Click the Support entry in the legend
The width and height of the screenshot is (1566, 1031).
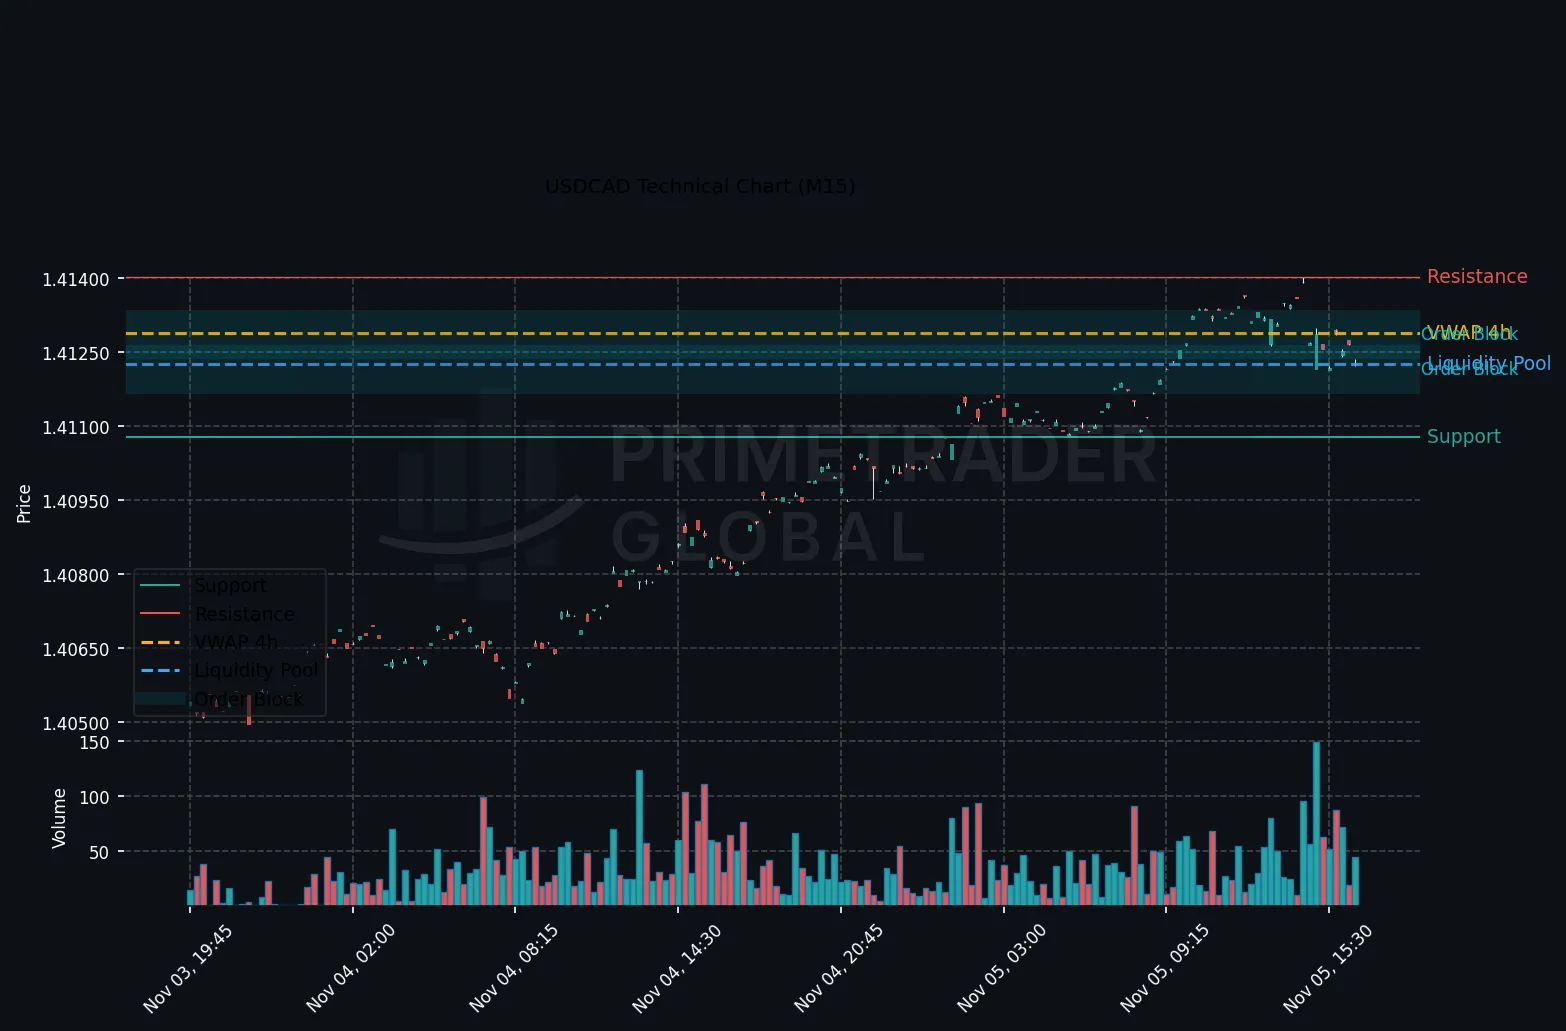(x=230, y=586)
